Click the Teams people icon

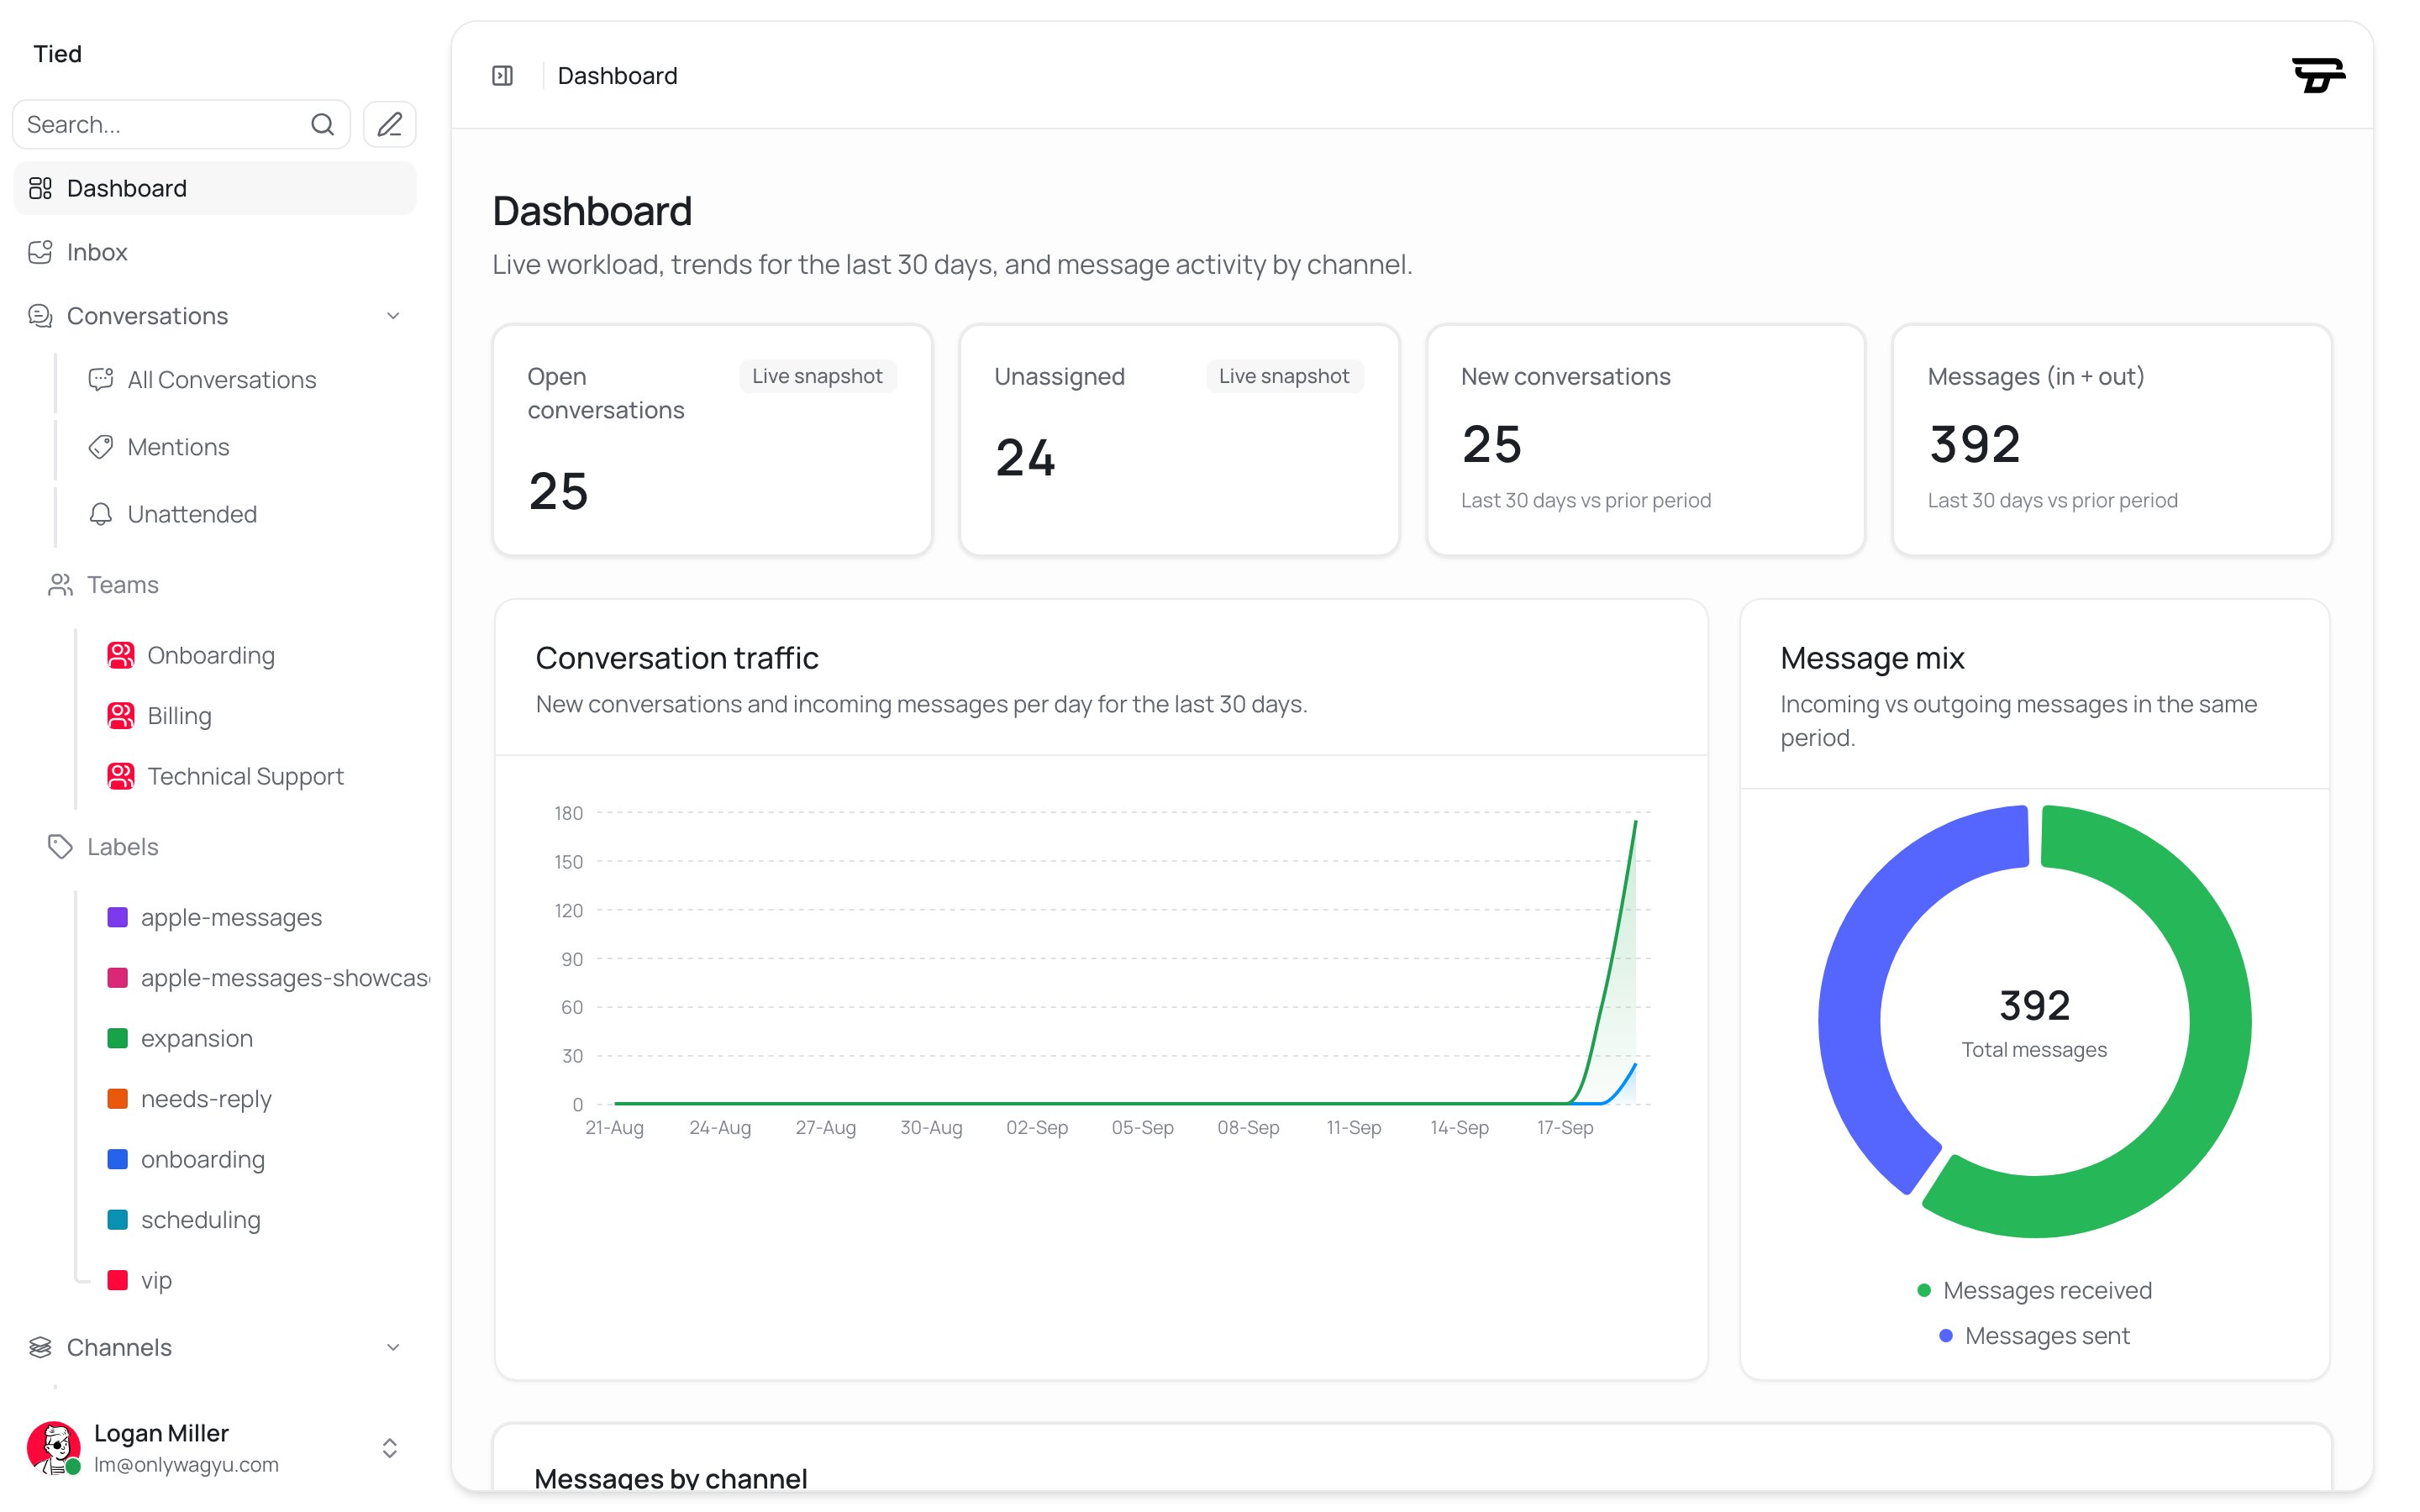(60, 585)
